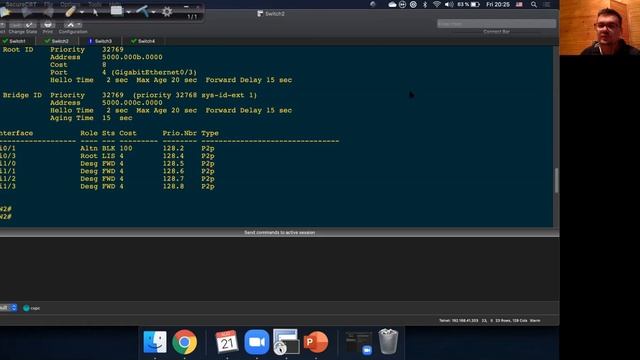Switch to the Switch1 session tab
This screenshot has width=640, height=360.
pos(17,41)
